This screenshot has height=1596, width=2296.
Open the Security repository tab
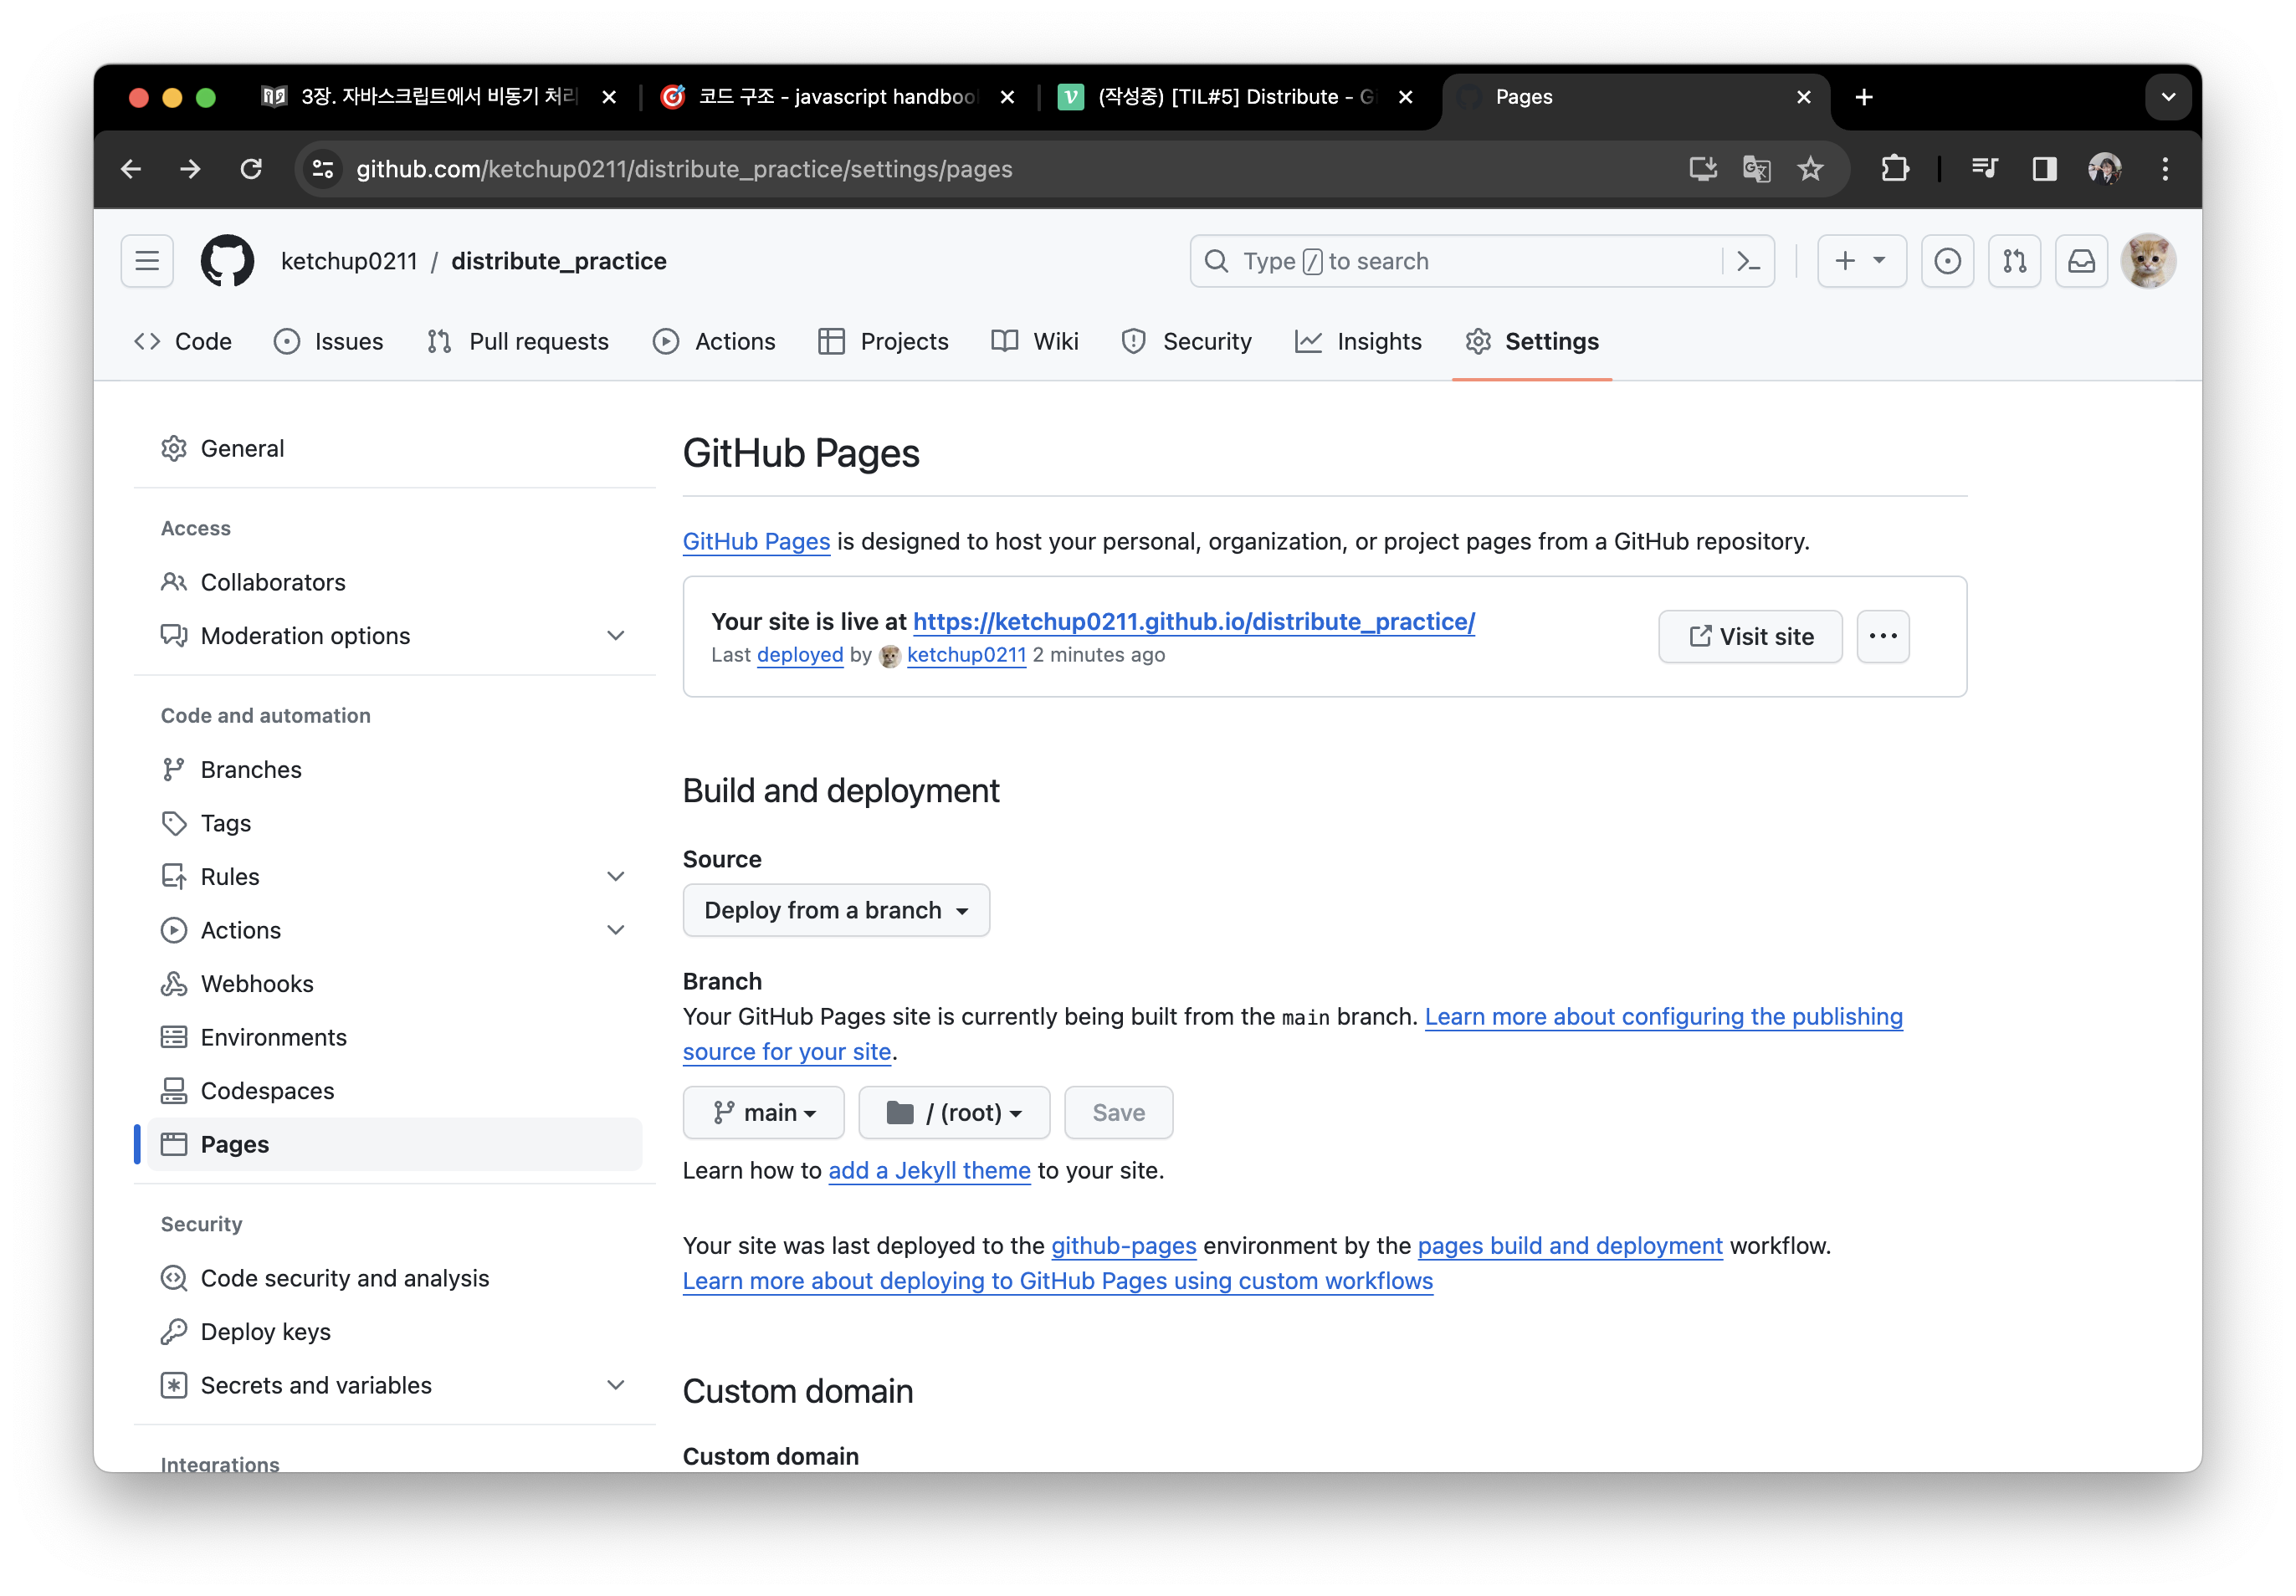[x=1187, y=341]
